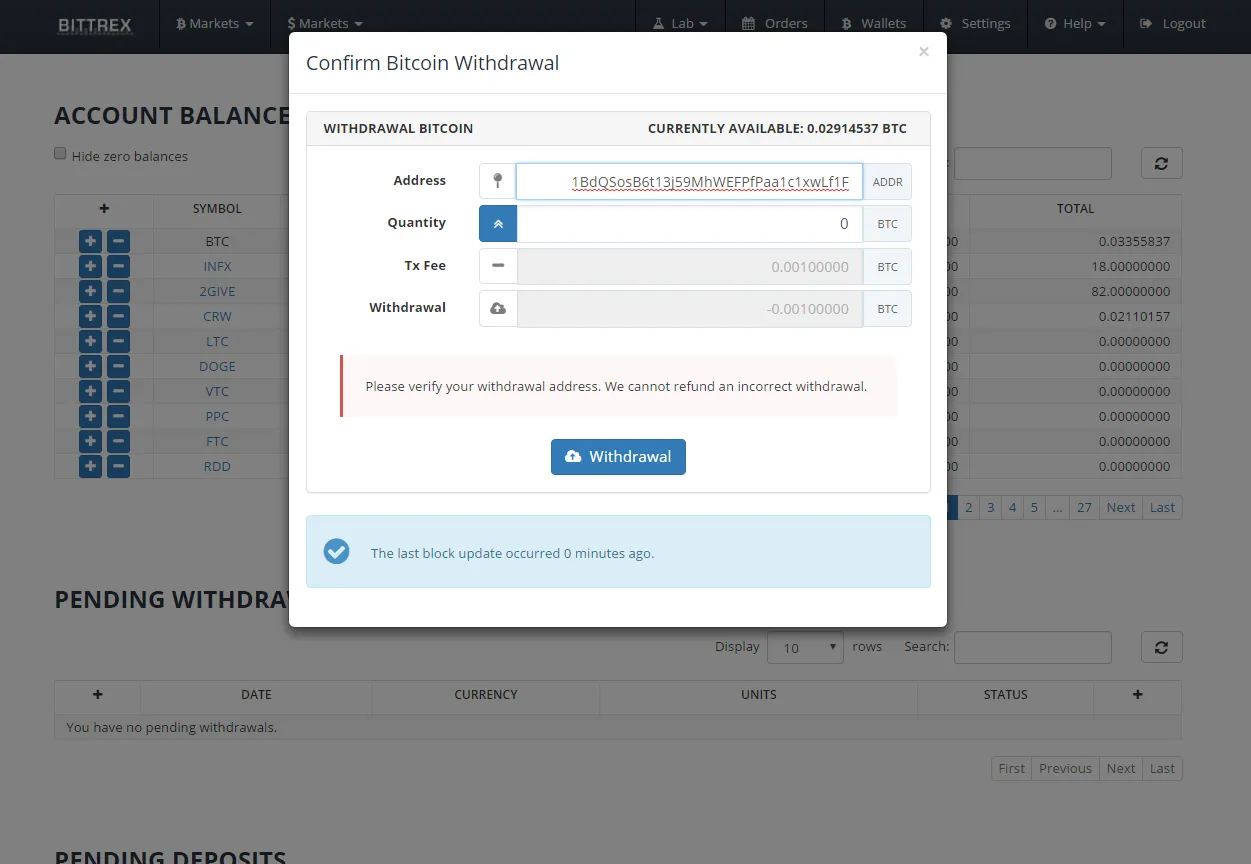The height and width of the screenshot is (864, 1251).
Task: Go to balances page 27
Action: coord(1084,508)
